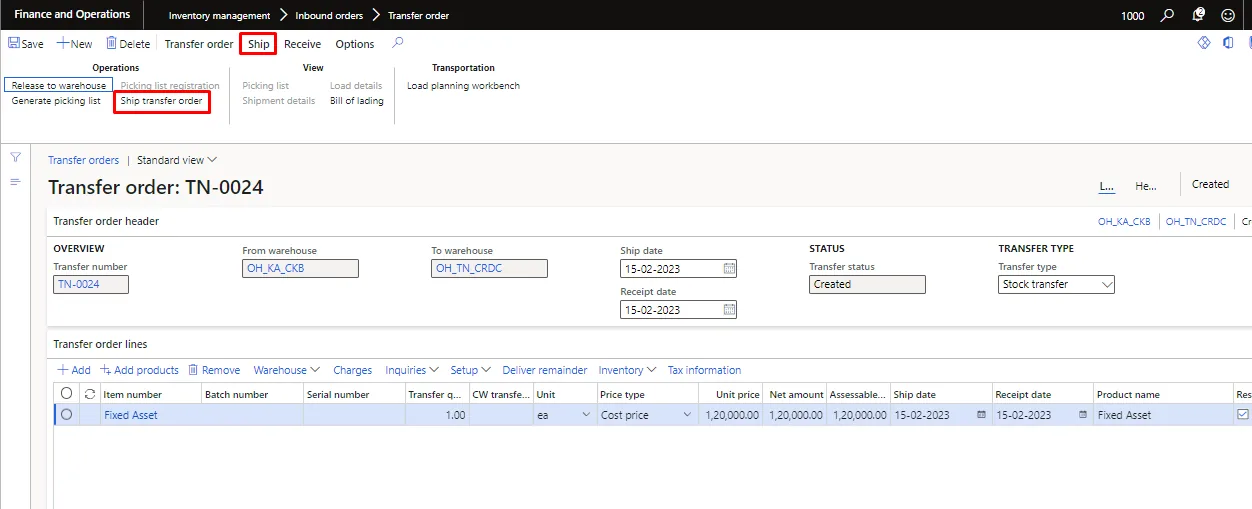Screen dimensions: 1252x509
Task: Click the Product name column header
Action: click(x=1128, y=394)
